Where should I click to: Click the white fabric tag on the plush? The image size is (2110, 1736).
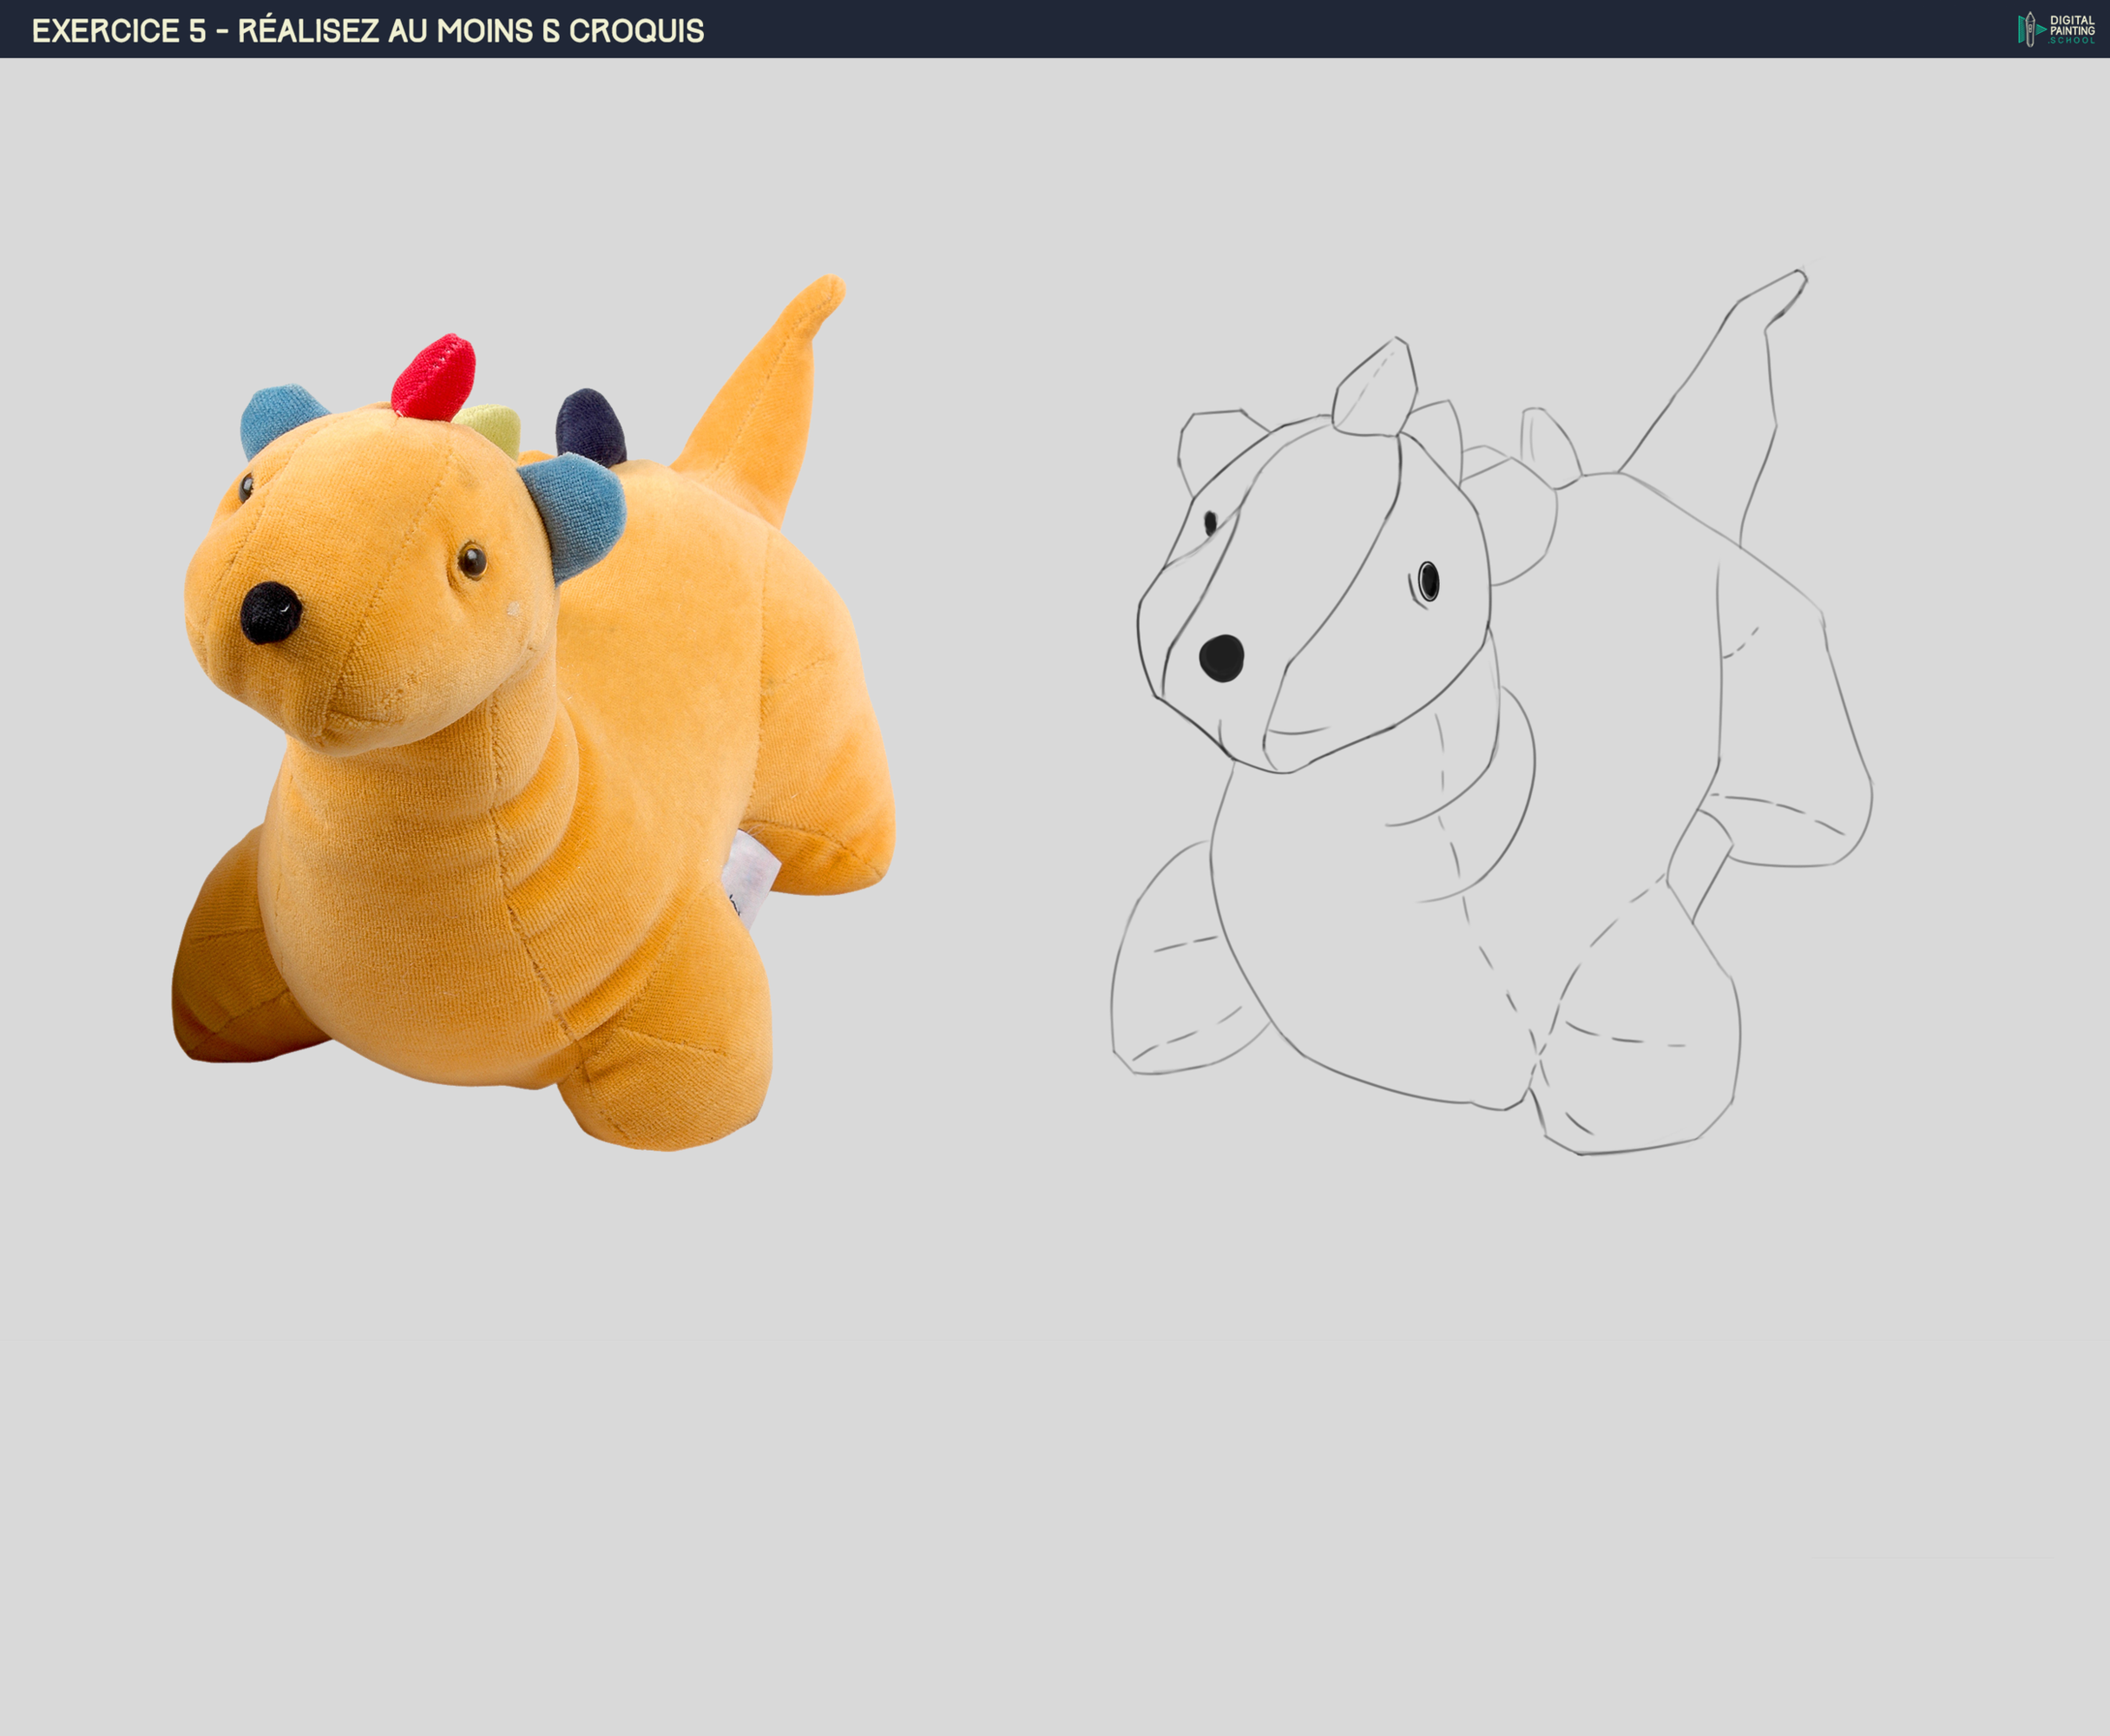[751, 874]
